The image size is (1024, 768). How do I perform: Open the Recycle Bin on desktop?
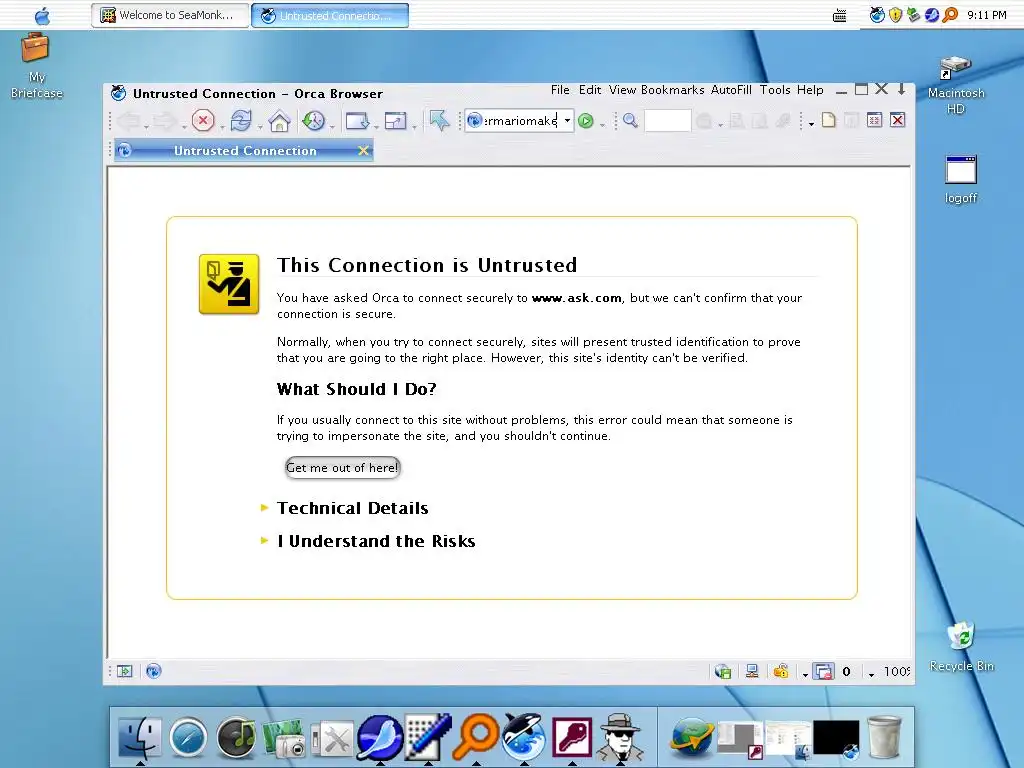[x=961, y=647]
